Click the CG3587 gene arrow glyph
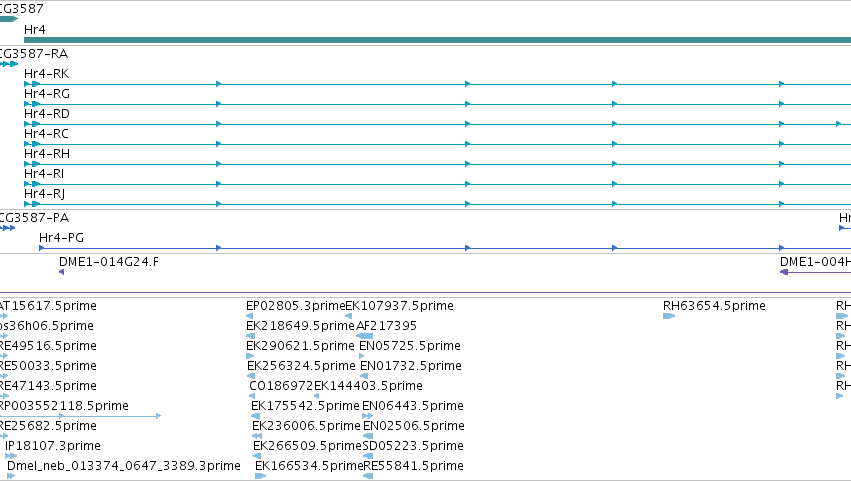The height and width of the screenshot is (481, 851). point(9,19)
